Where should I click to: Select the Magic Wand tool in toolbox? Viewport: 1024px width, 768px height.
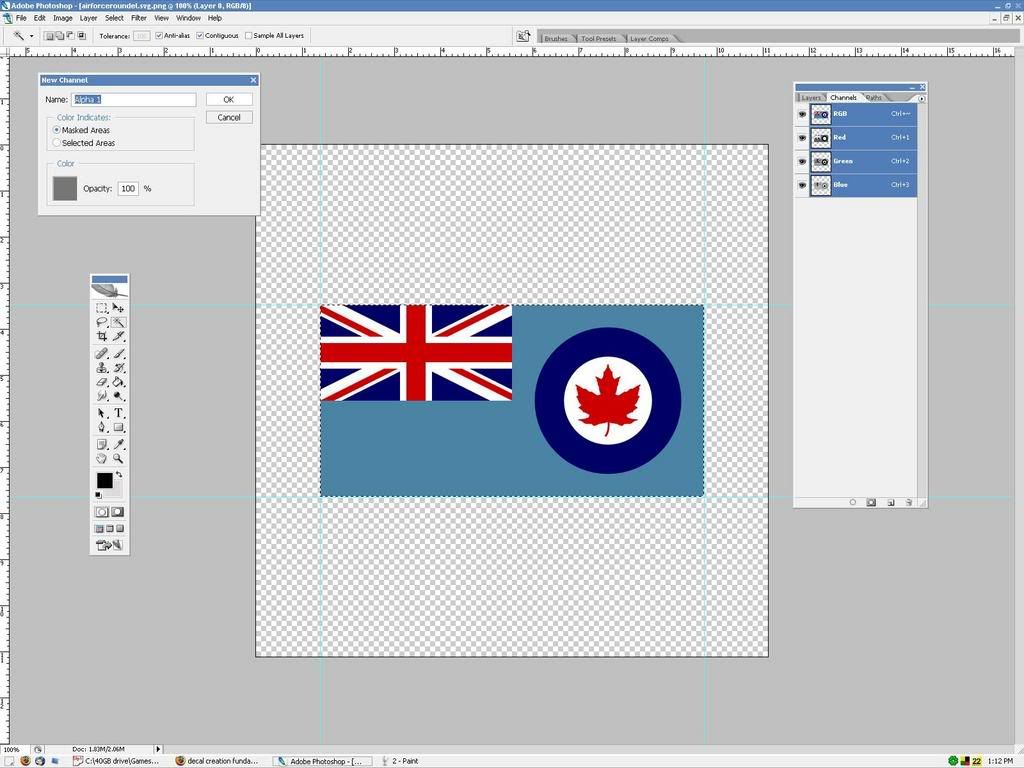tap(118, 322)
